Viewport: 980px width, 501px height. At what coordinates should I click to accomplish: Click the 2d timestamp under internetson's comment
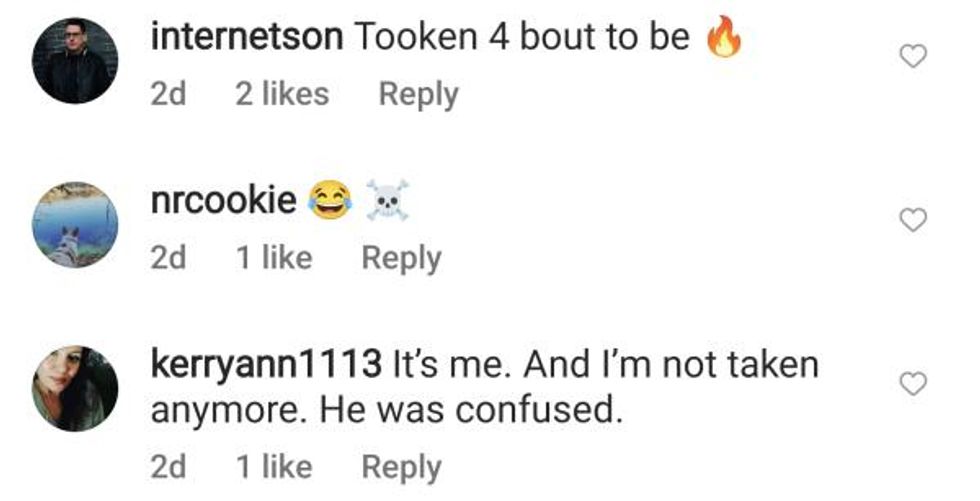[168, 95]
